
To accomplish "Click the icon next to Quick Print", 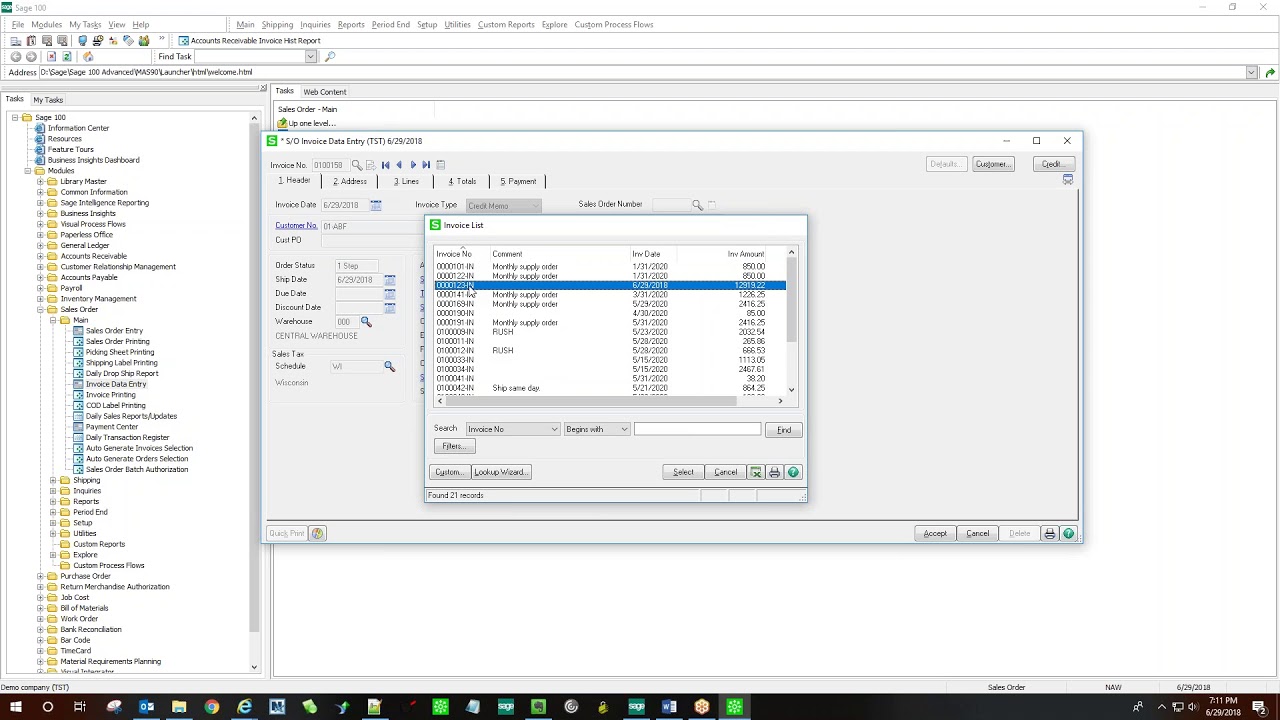I will [318, 534].
